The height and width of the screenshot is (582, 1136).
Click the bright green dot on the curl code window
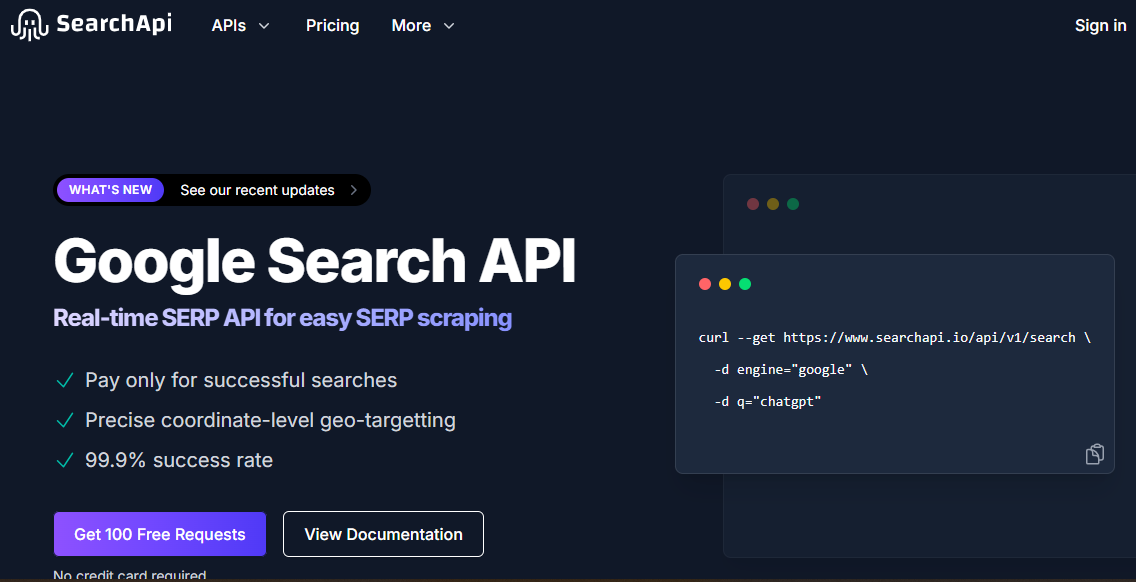(745, 284)
